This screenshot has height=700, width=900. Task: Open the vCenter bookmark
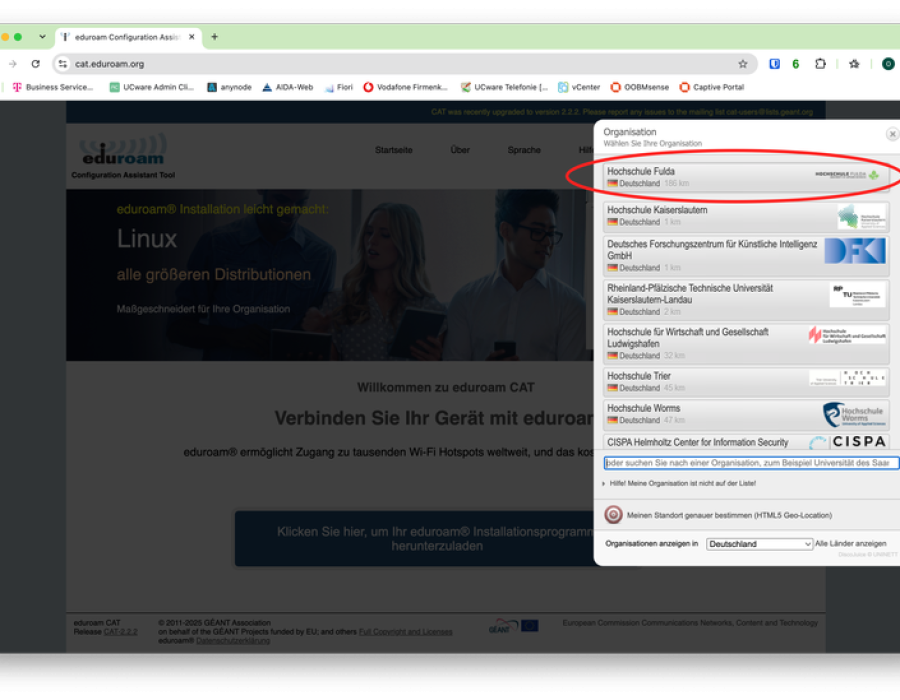pyautogui.click(x=579, y=87)
